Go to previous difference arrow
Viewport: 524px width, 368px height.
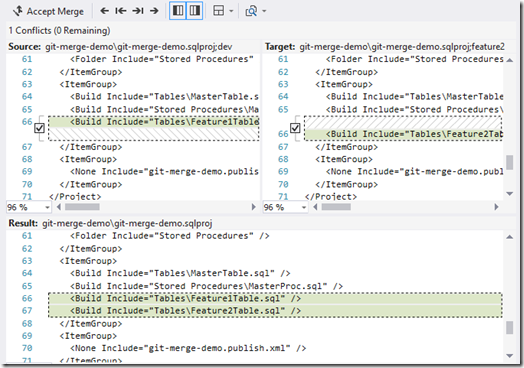point(105,11)
